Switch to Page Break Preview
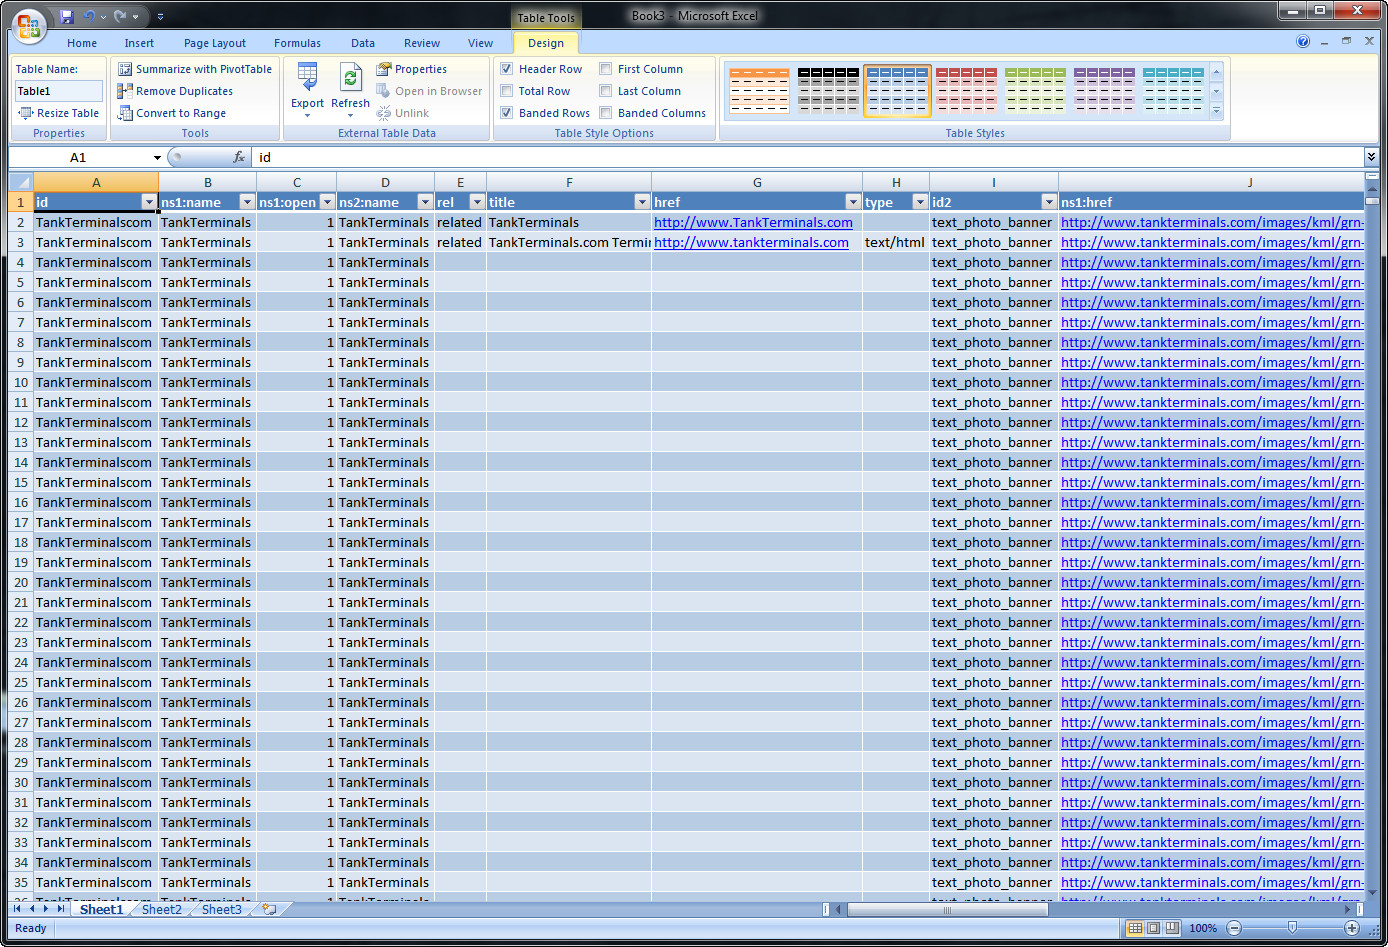 click(x=1172, y=928)
